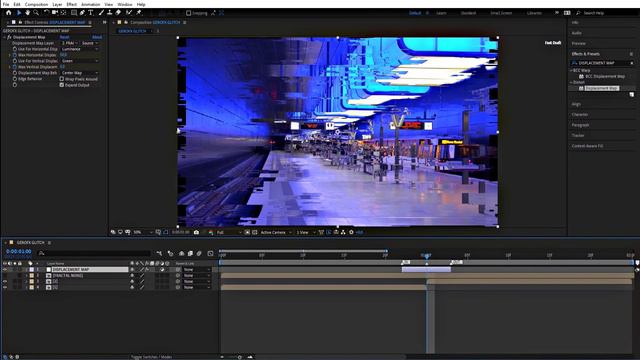Open the viewer magnification 50% dropdown
This screenshot has width=640, height=360.
[x=143, y=232]
